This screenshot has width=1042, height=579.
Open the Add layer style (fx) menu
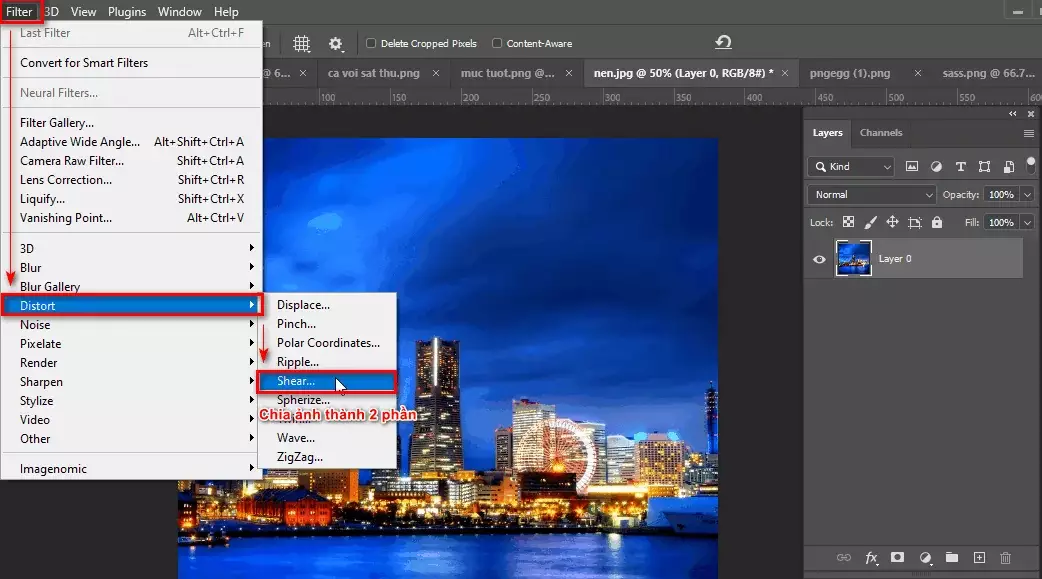click(870, 558)
